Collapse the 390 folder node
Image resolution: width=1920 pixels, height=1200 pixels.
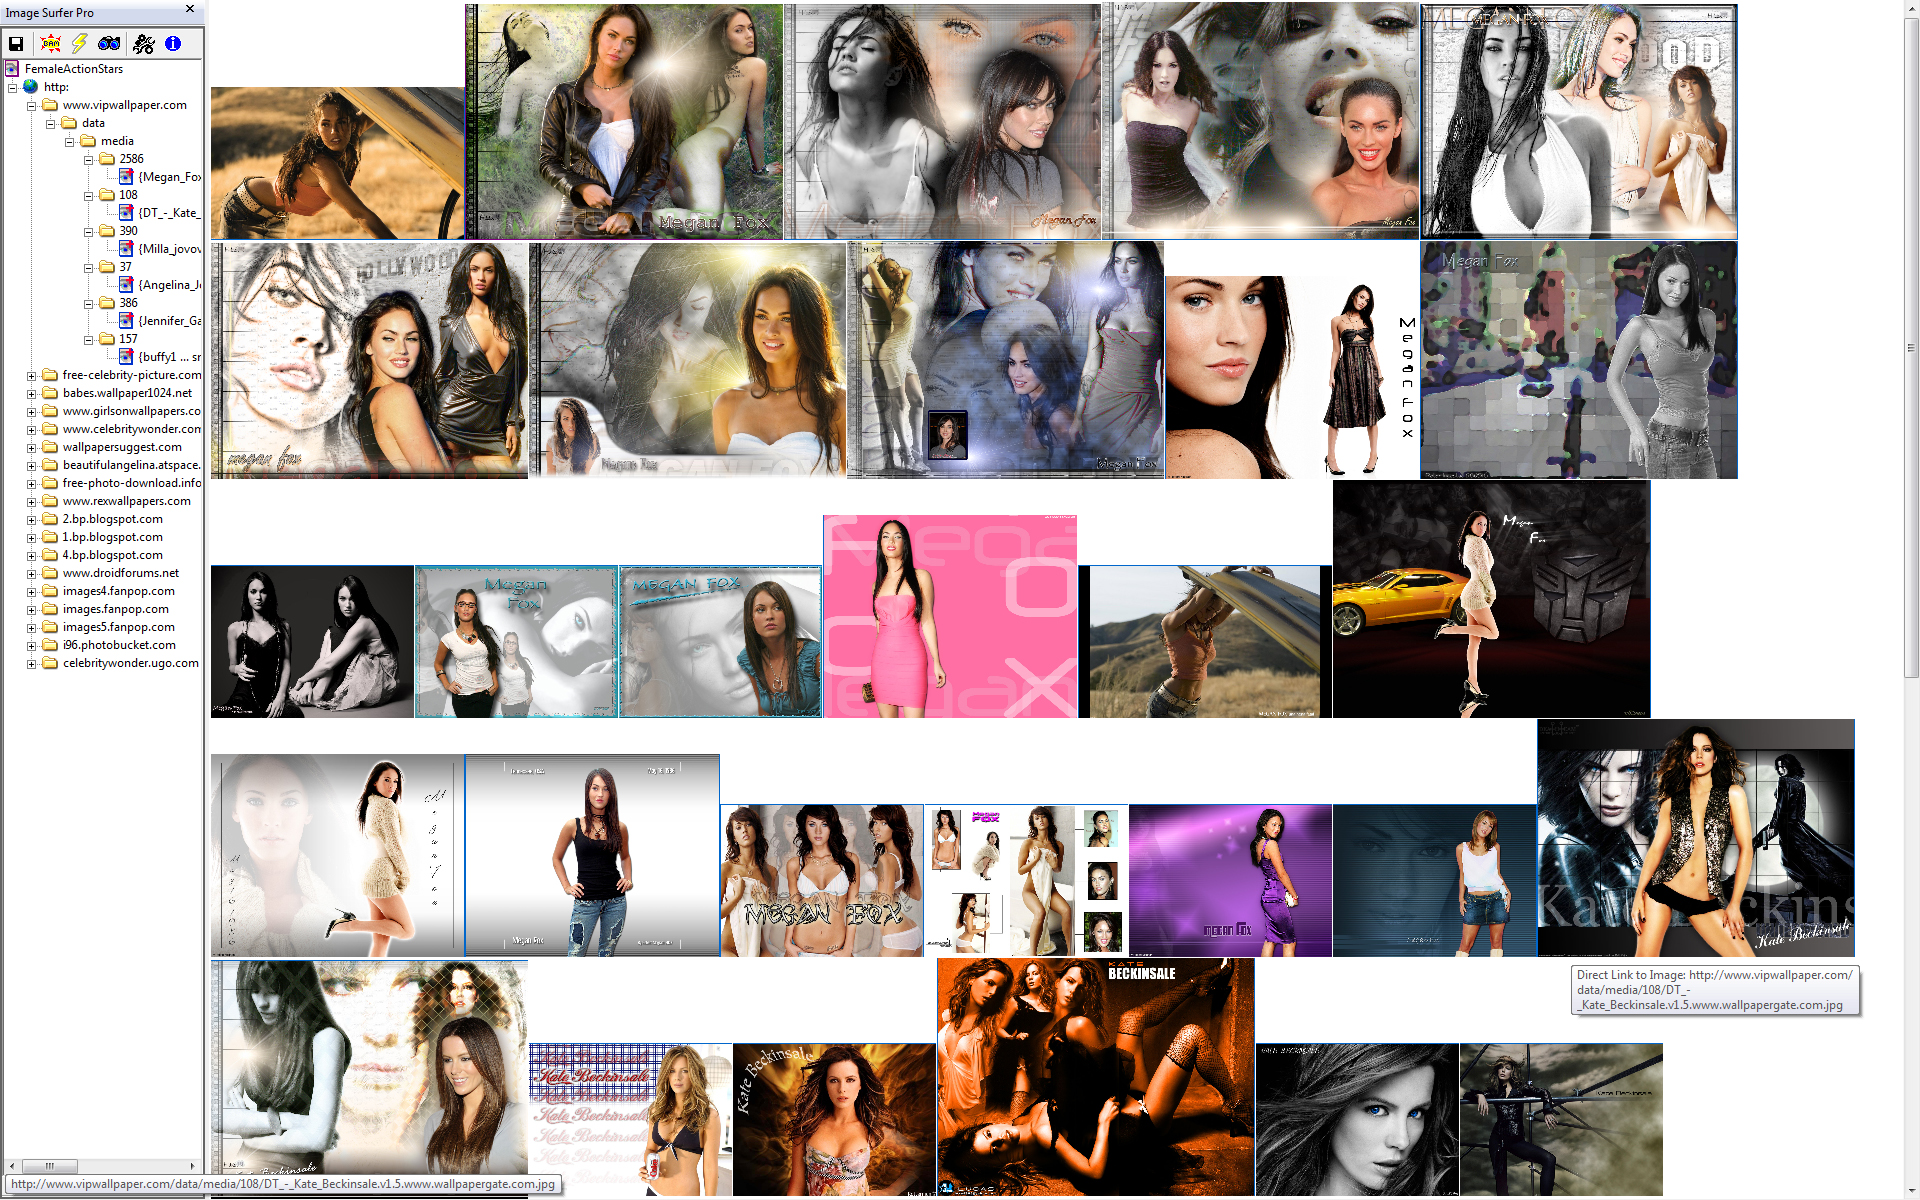pyautogui.click(x=88, y=231)
